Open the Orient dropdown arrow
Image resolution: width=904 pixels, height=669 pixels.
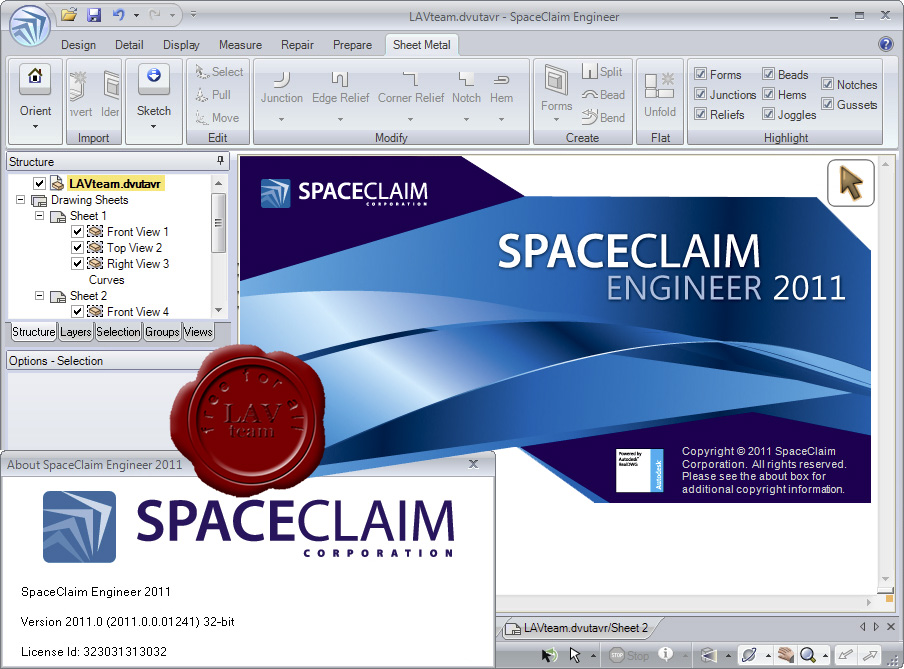(x=35, y=126)
